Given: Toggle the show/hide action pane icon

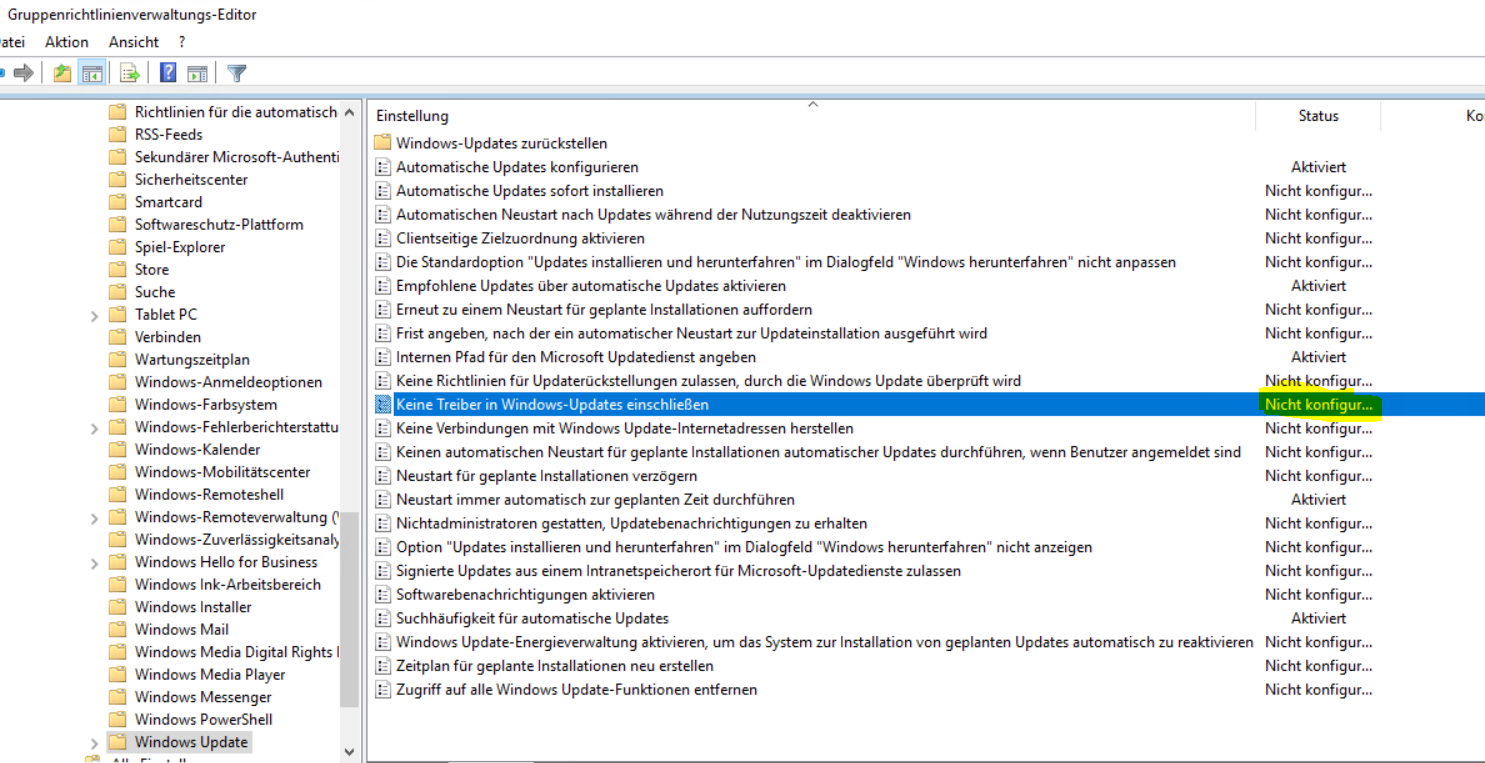Looking at the screenshot, I should pyautogui.click(x=197, y=73).
